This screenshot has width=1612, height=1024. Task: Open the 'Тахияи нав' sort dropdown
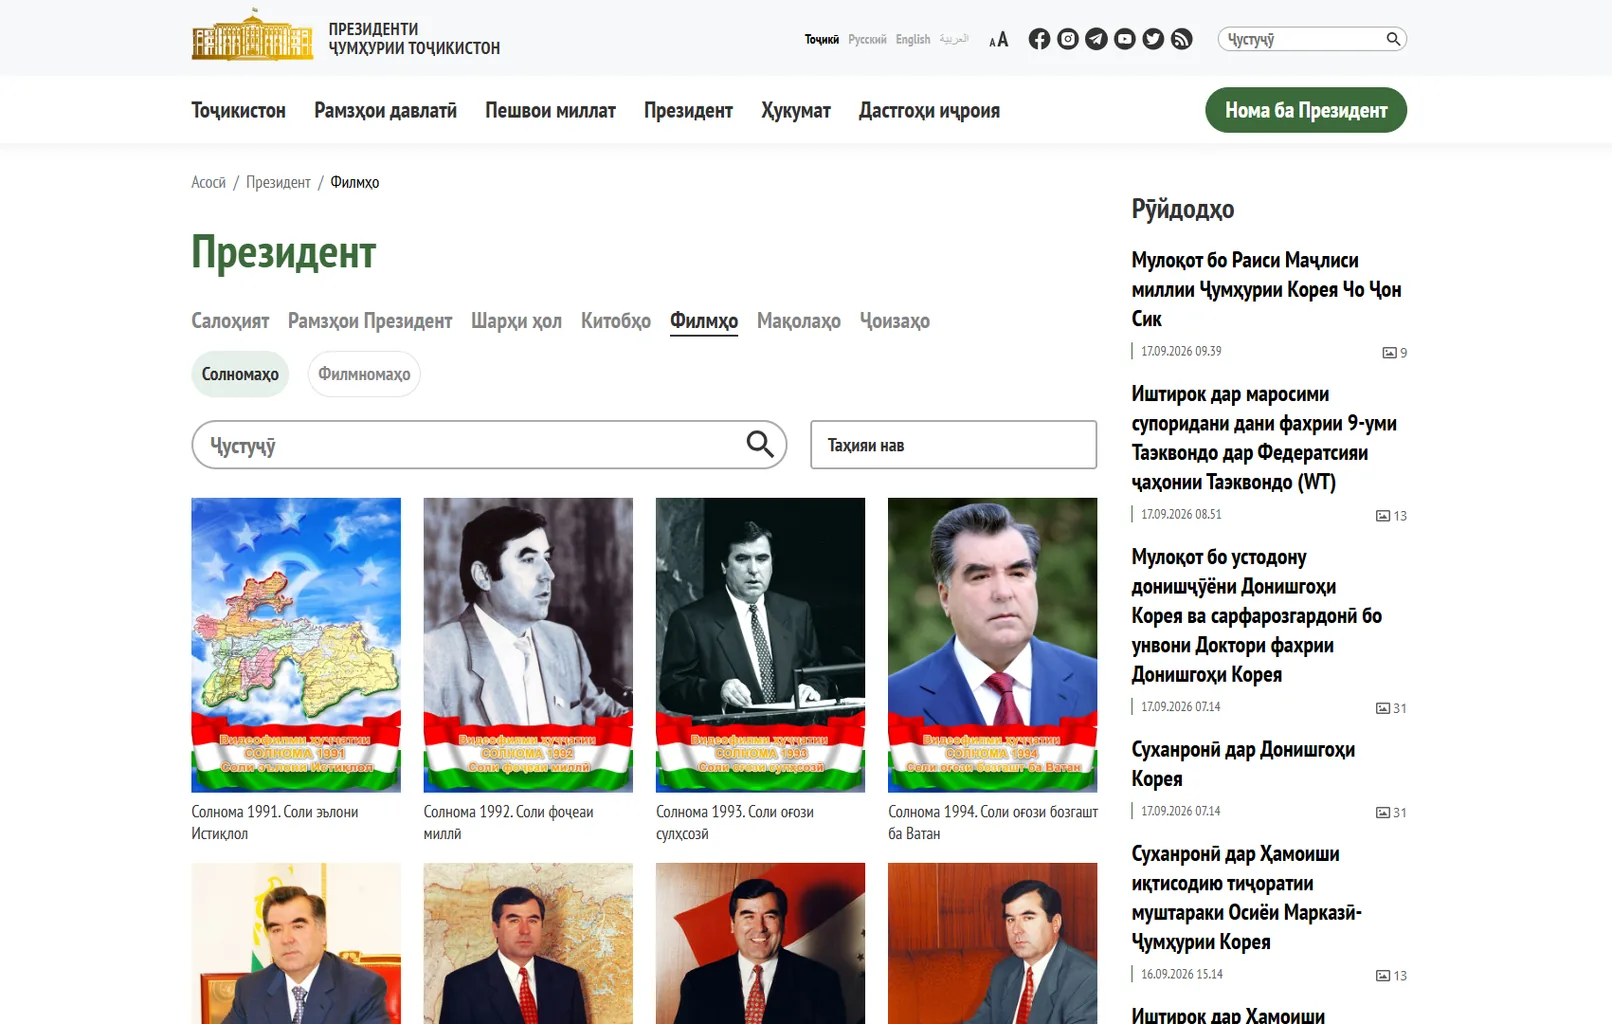point(953,445)
